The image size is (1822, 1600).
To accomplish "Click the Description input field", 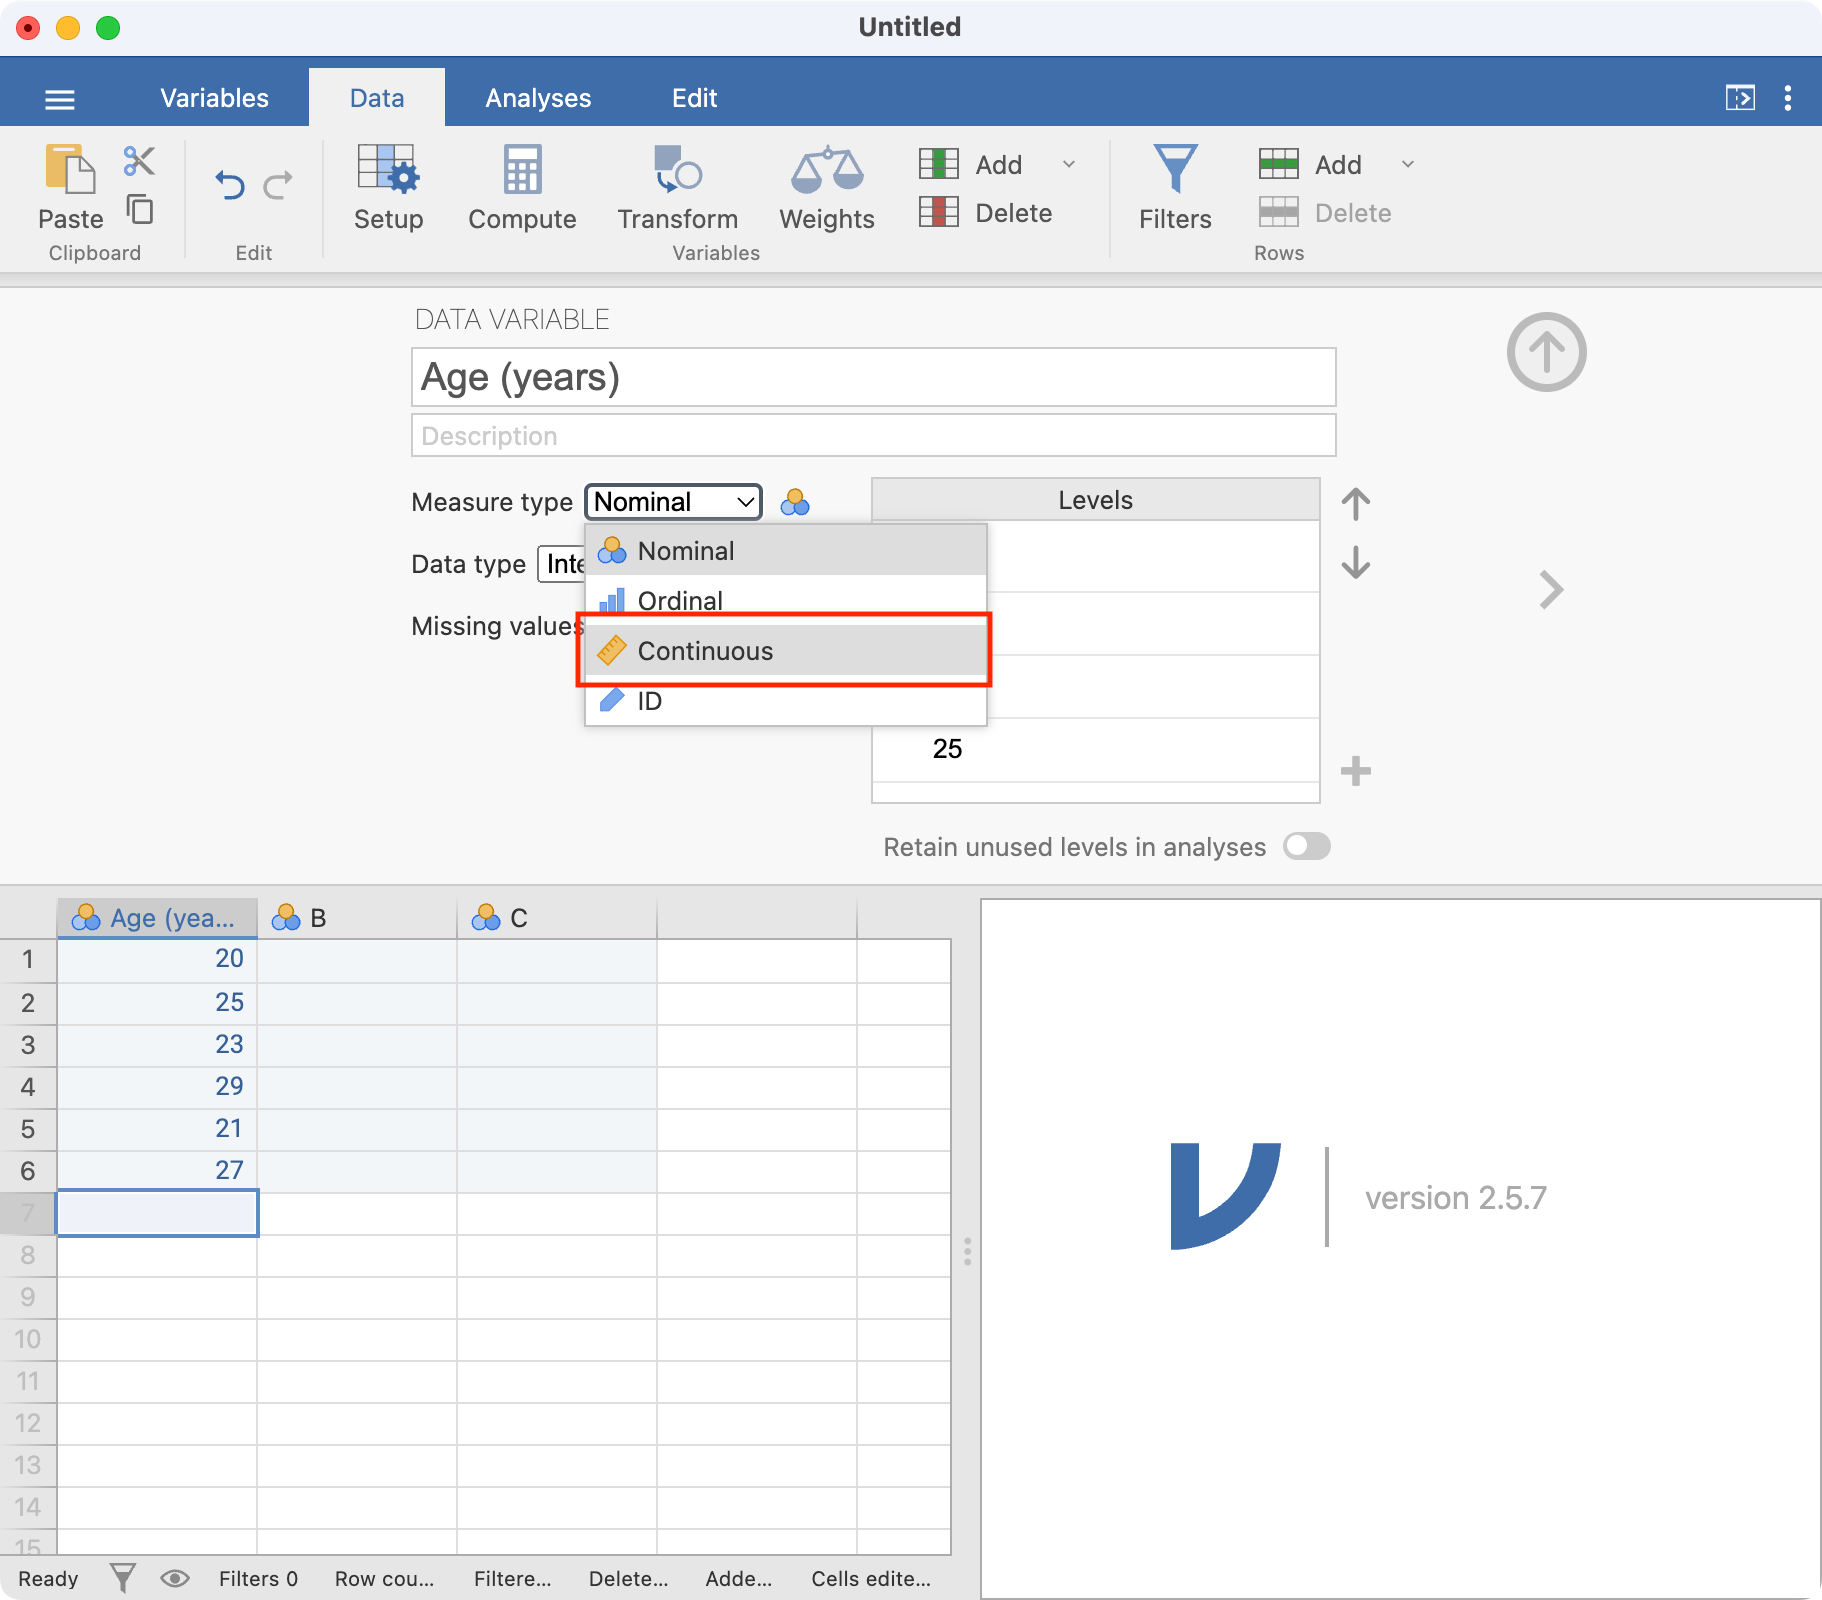I will (x=873, y=436).
